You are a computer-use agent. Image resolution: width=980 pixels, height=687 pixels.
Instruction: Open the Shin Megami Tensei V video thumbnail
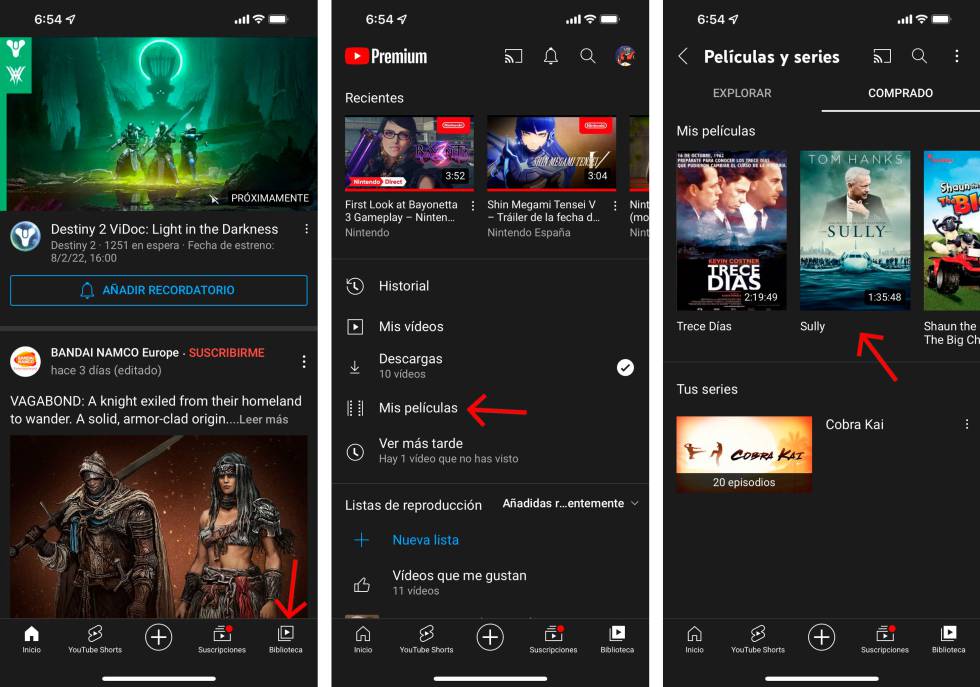pos(551,153)
